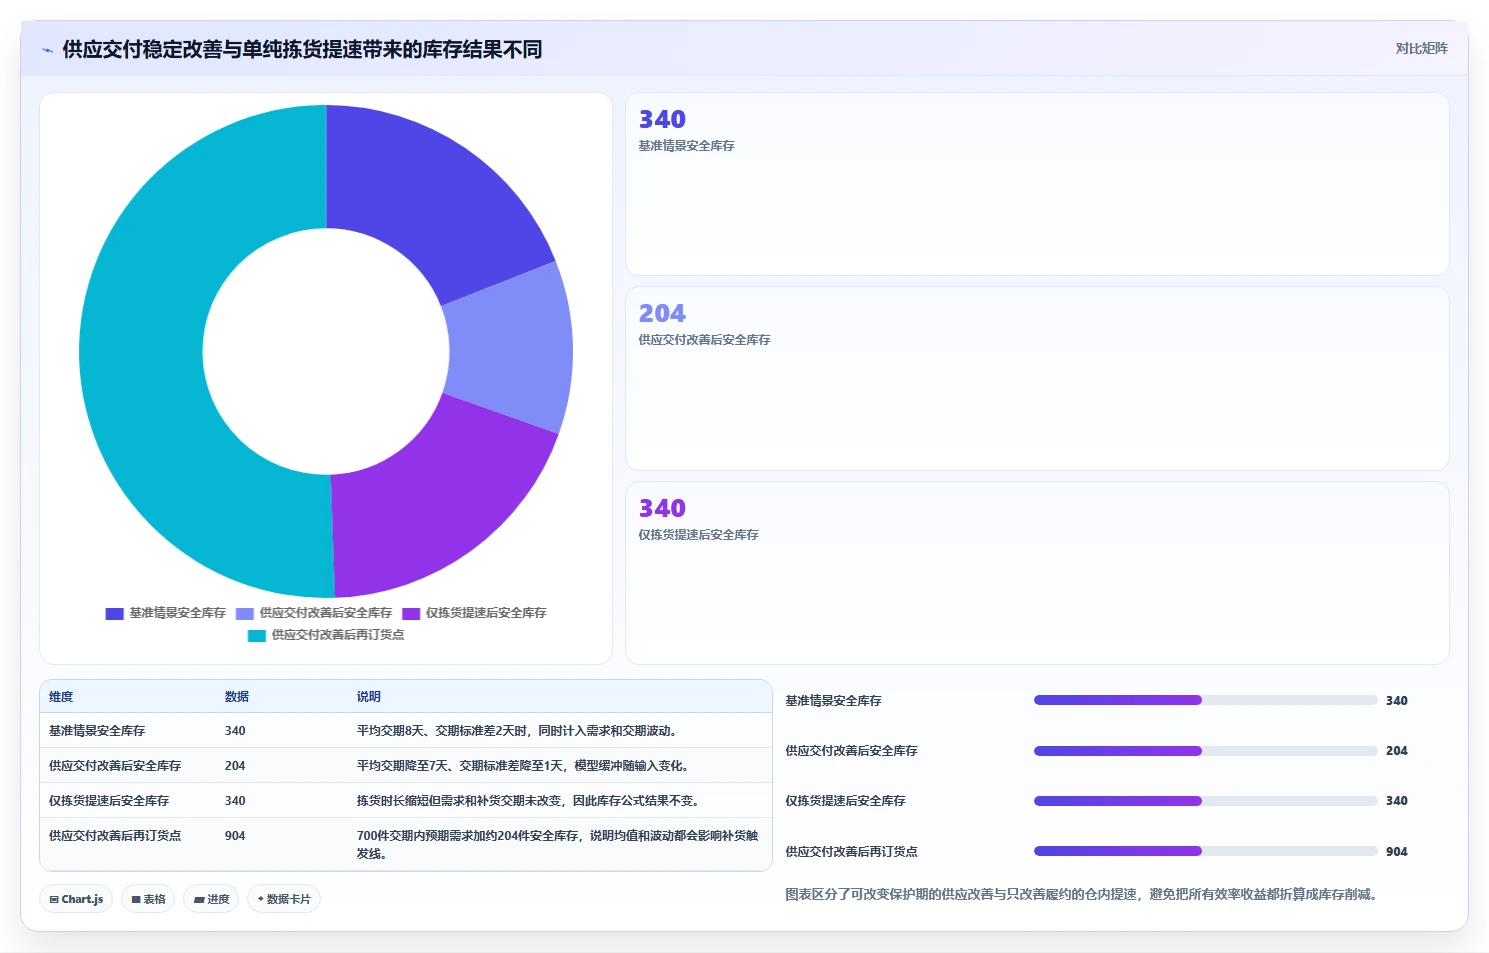Click the 平均交期8天 description cell
Viewport: 1489px width, 953px height.
pos(519,731)
